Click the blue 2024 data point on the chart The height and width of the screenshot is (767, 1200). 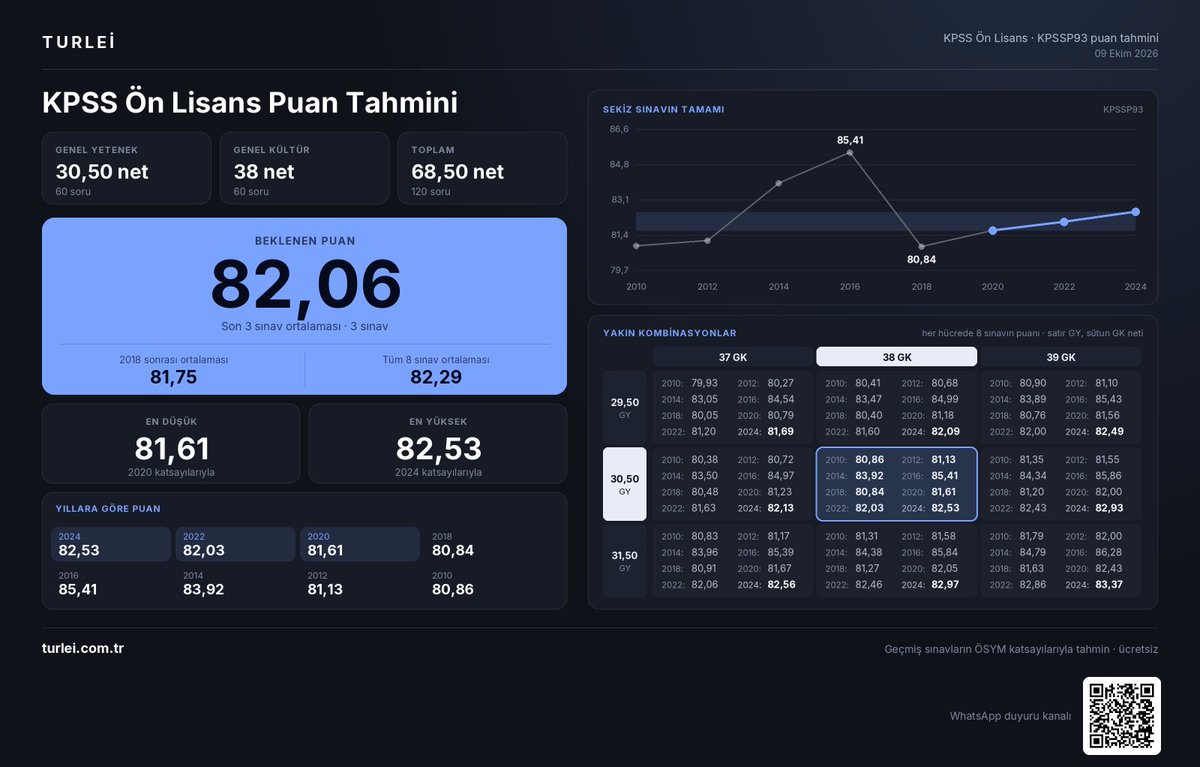coord(1135,211)
